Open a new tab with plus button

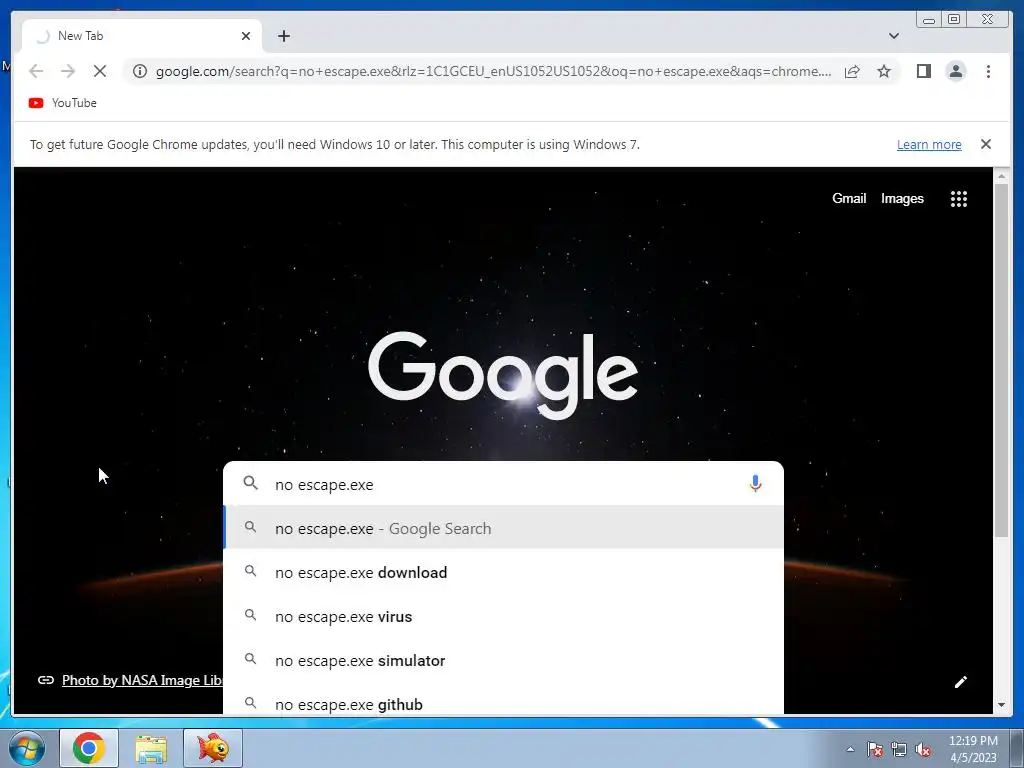coord(283,36)
